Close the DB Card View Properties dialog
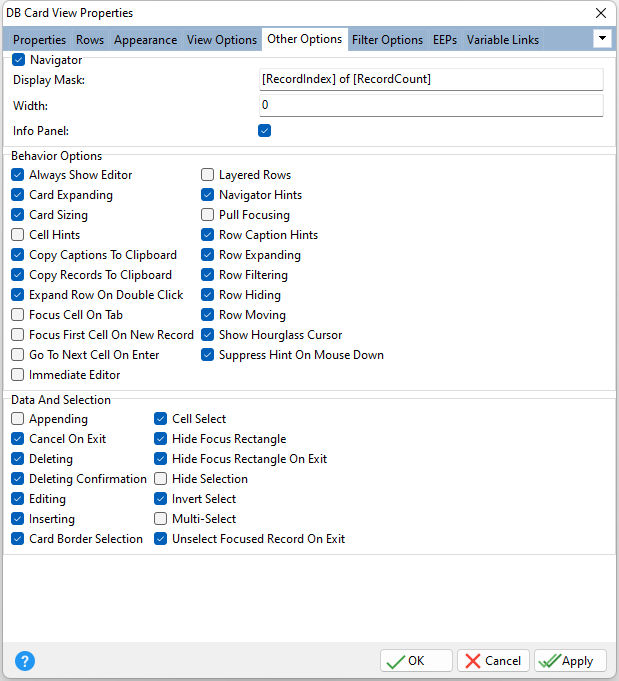The width and height of the screenshot is (619, 681). click(x=601, y=13)
